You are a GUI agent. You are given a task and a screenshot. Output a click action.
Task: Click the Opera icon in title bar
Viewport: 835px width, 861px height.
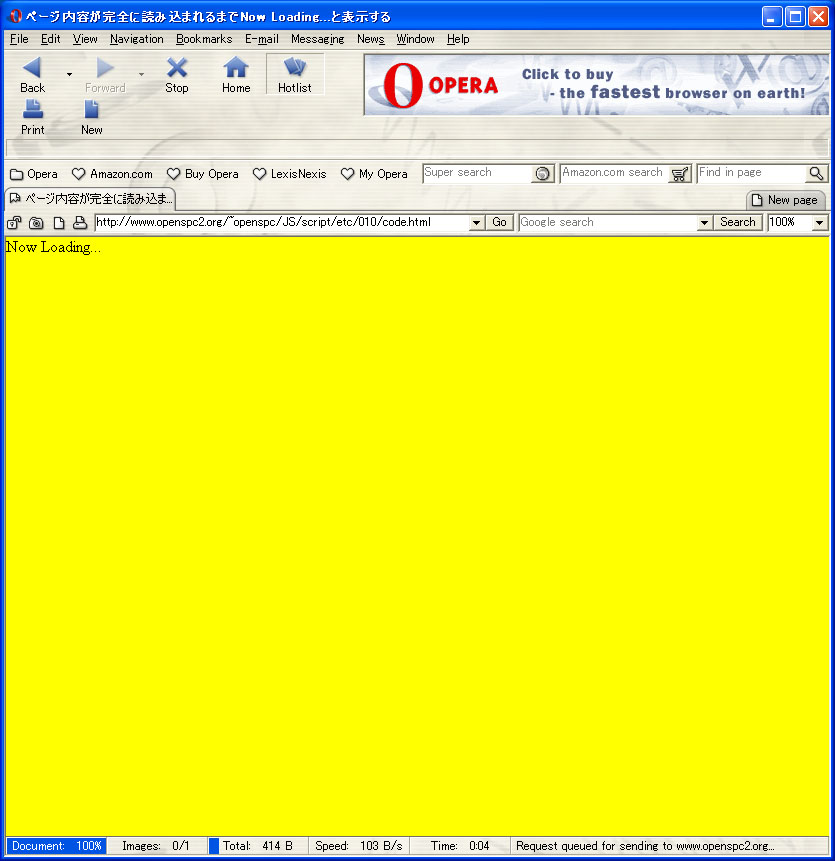(15, 16)
